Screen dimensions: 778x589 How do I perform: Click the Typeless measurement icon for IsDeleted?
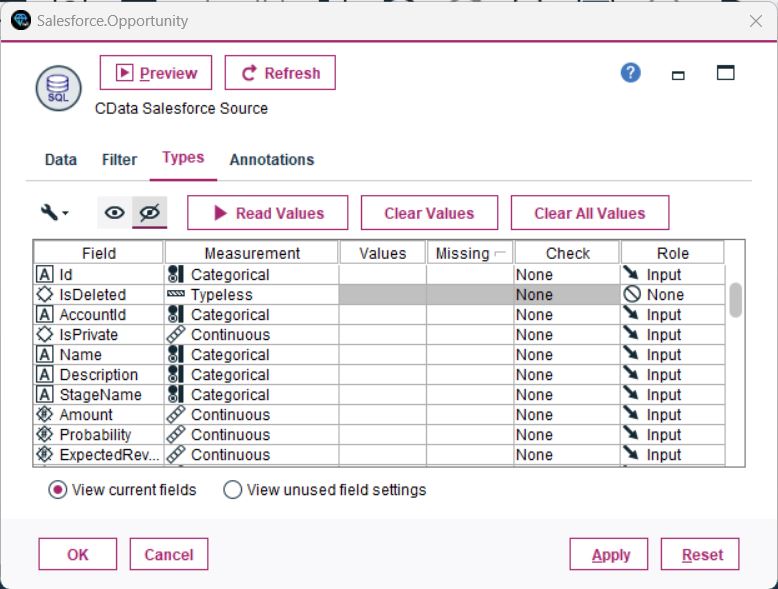pos(176,295)
